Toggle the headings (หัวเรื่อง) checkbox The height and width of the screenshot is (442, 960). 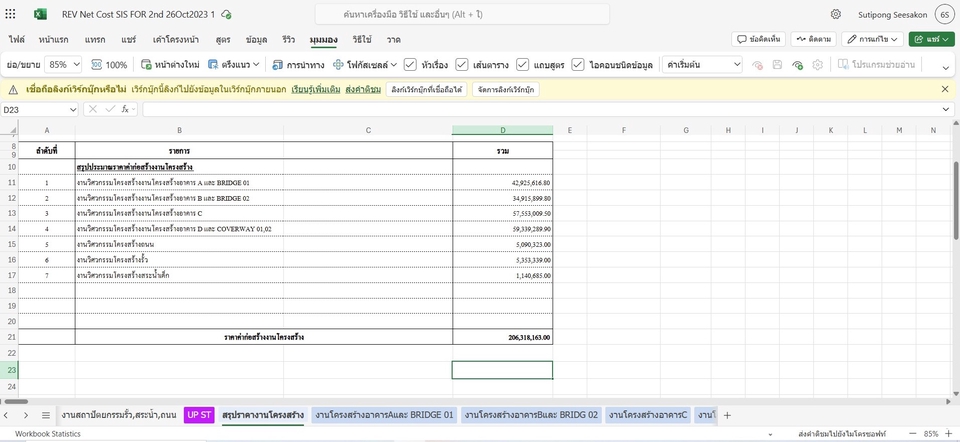[x=410, y=64]
